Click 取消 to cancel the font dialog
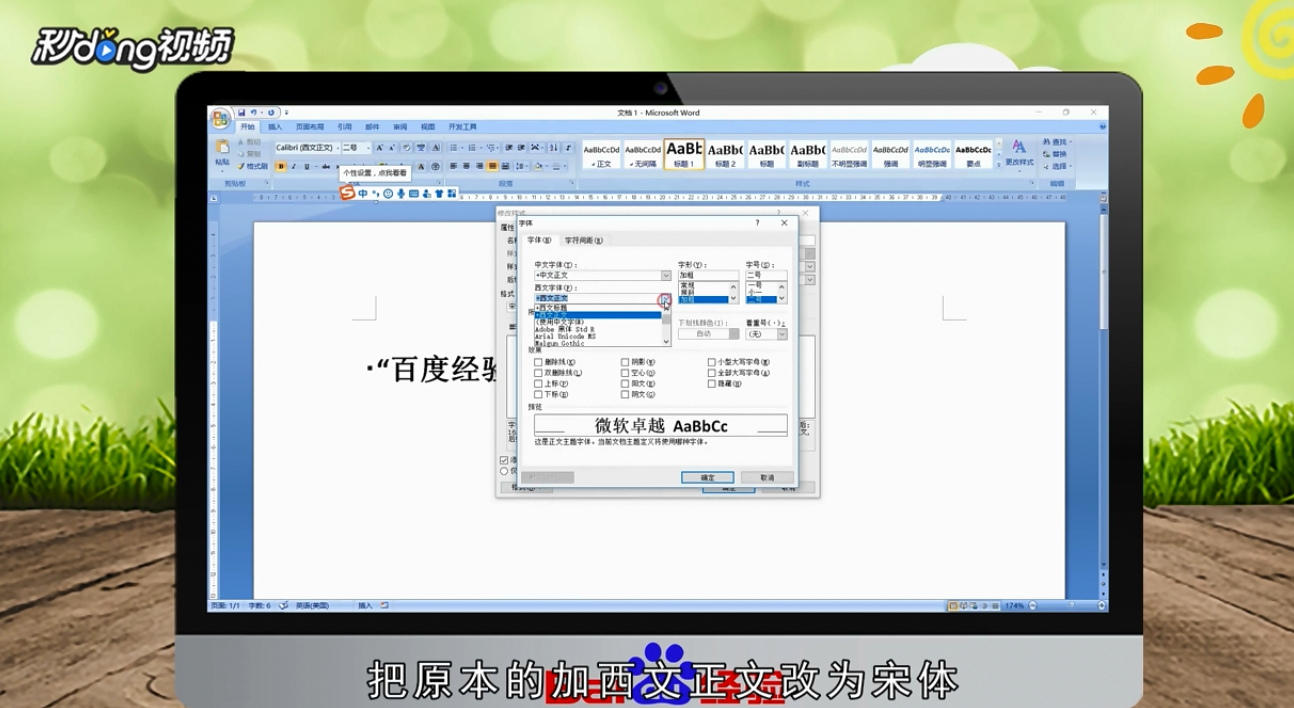1294x708 pixels. tap(765, 477)
